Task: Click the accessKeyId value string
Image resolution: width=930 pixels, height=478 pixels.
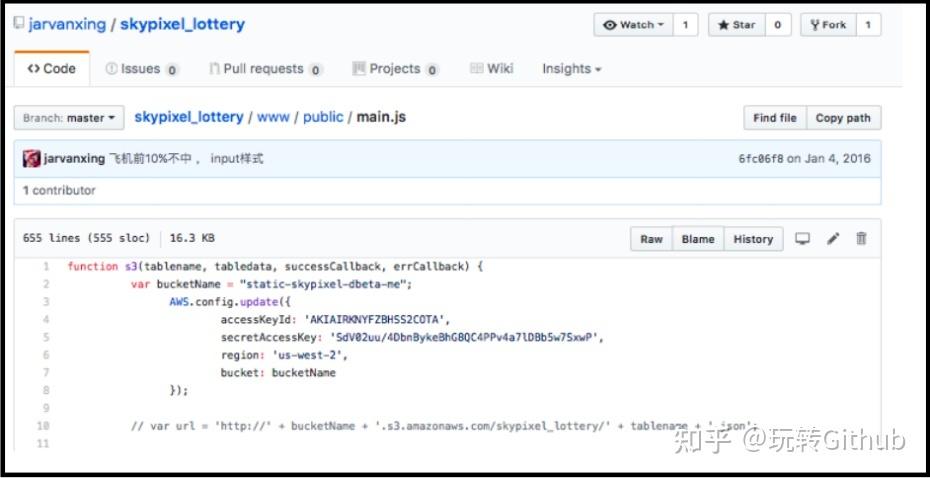Action: pos(374,320)
